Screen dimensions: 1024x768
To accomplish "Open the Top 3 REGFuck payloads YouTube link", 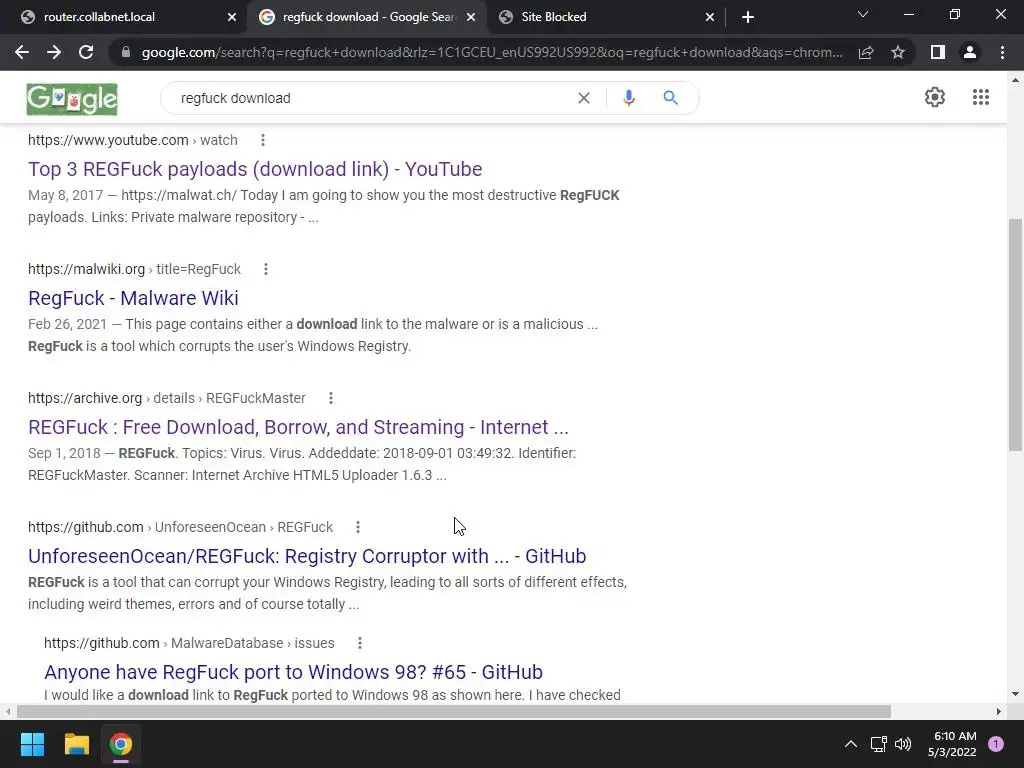I will point(255,169).
